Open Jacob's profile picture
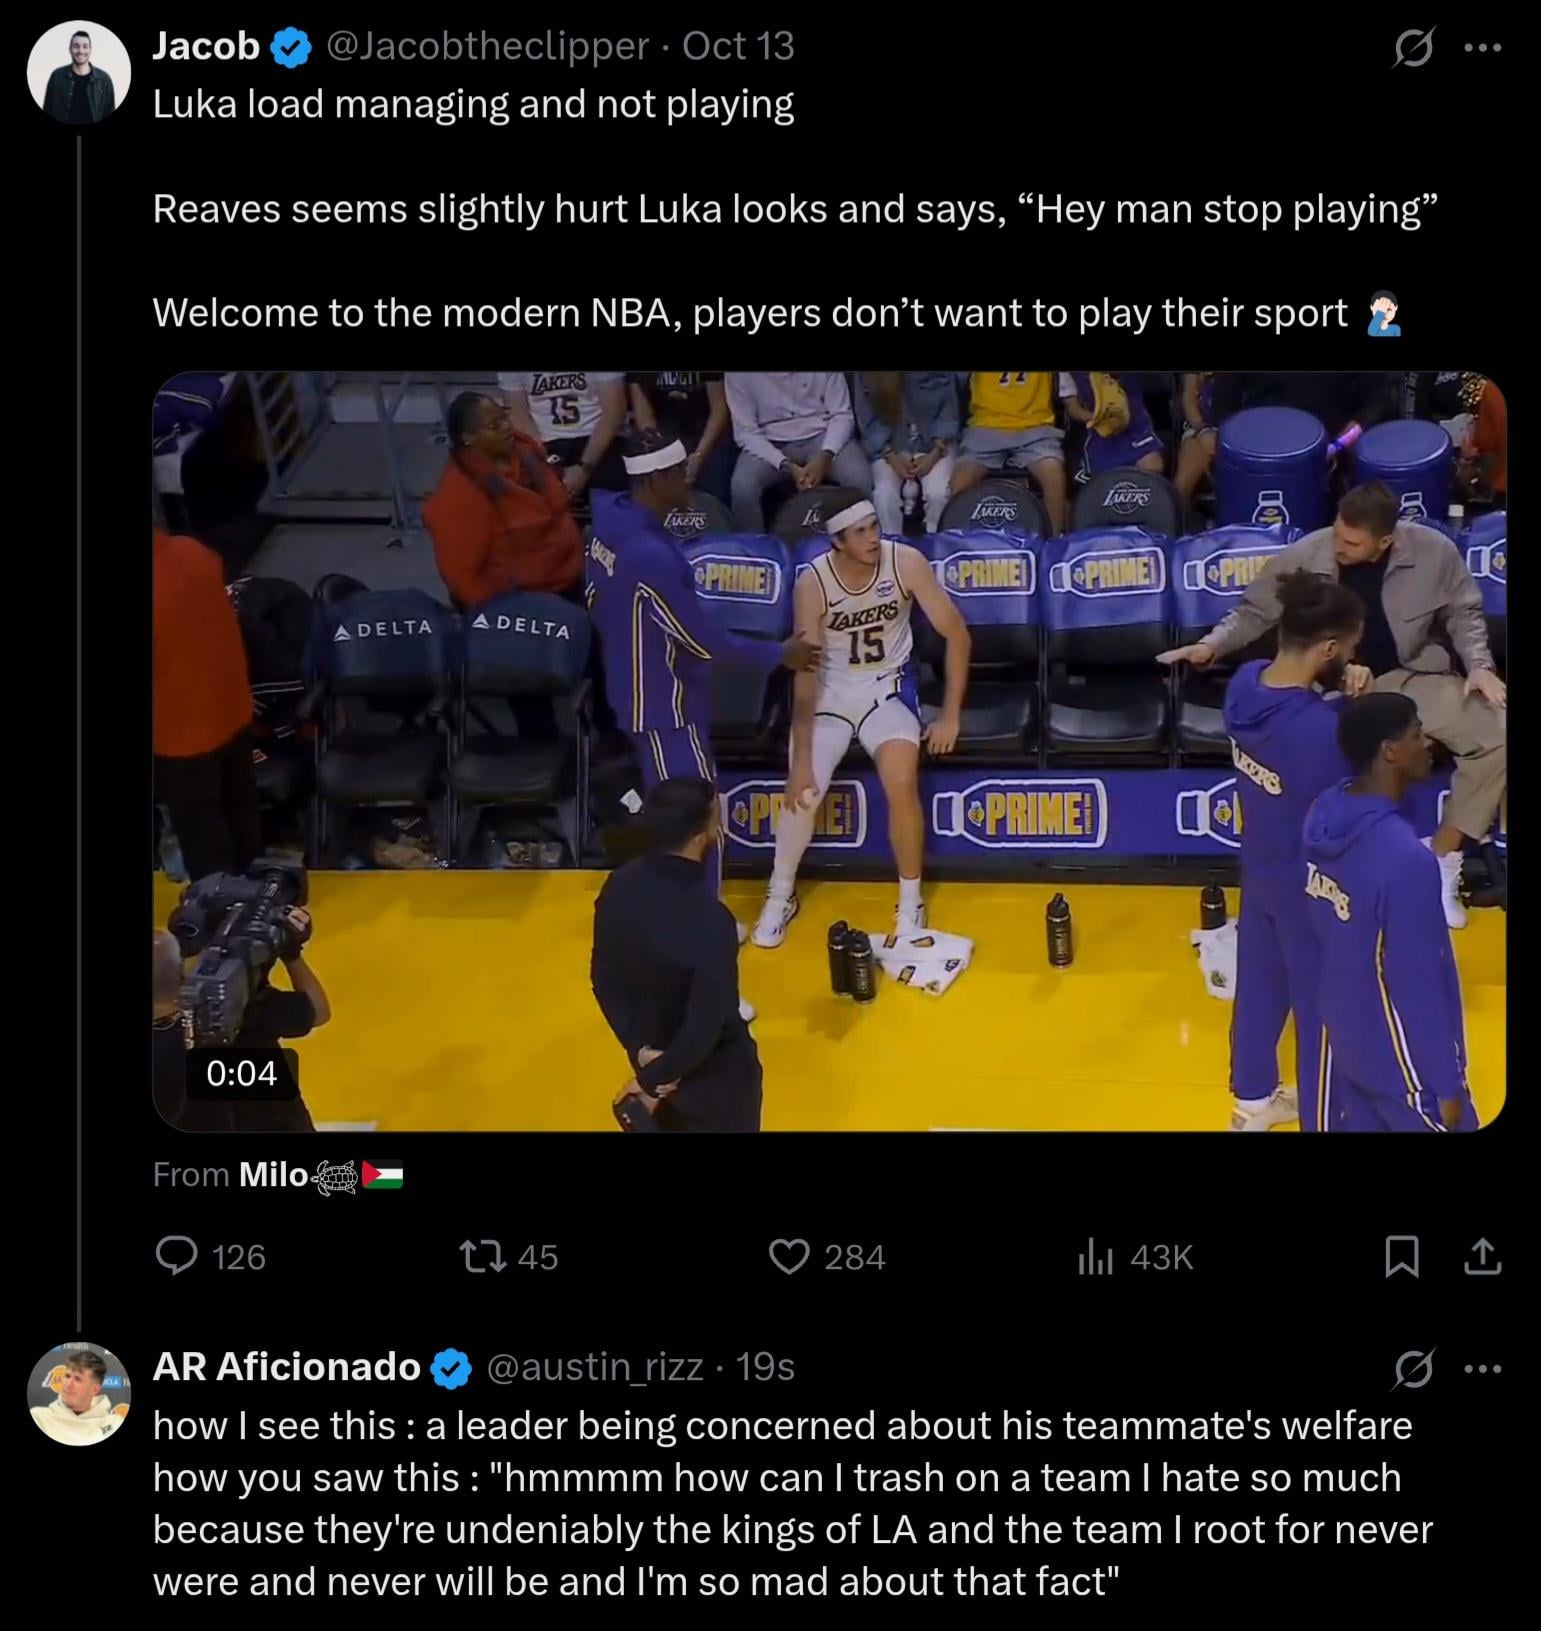This screenshot has width=1541, height=1631. click(79, 72)
